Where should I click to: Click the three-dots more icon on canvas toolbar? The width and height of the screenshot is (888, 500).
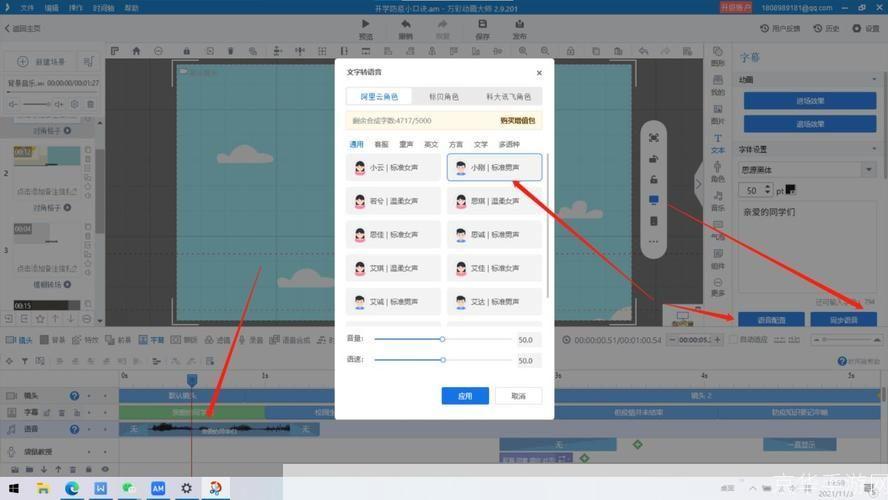[x=654, y=242]
